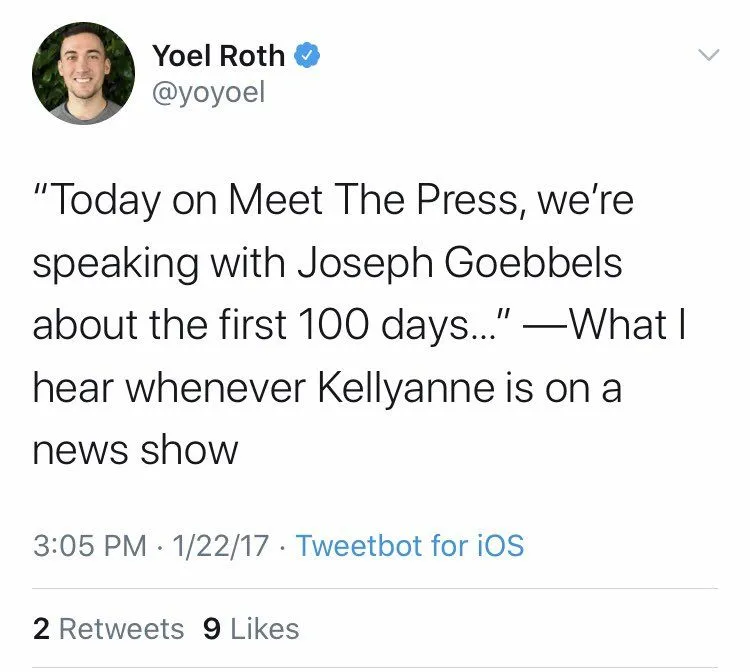
Task: View the Retweets label
Action: pyautogui.click(x=121, y=629)
